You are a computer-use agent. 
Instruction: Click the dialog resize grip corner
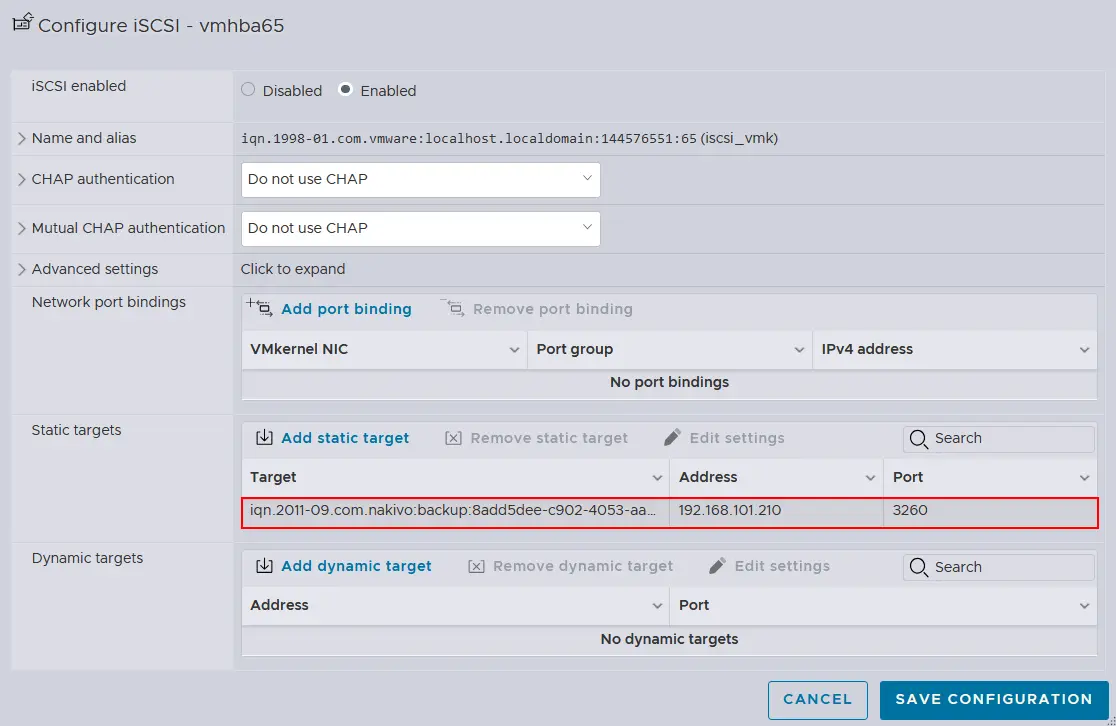(x=1111, y=721)
